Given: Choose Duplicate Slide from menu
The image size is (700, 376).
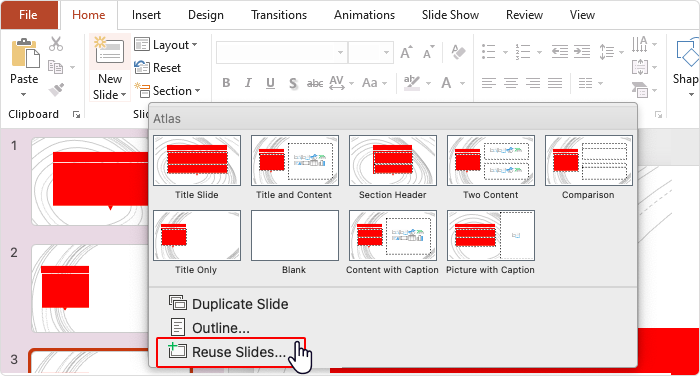Looking at the screenshot, I should coord(228,304).
